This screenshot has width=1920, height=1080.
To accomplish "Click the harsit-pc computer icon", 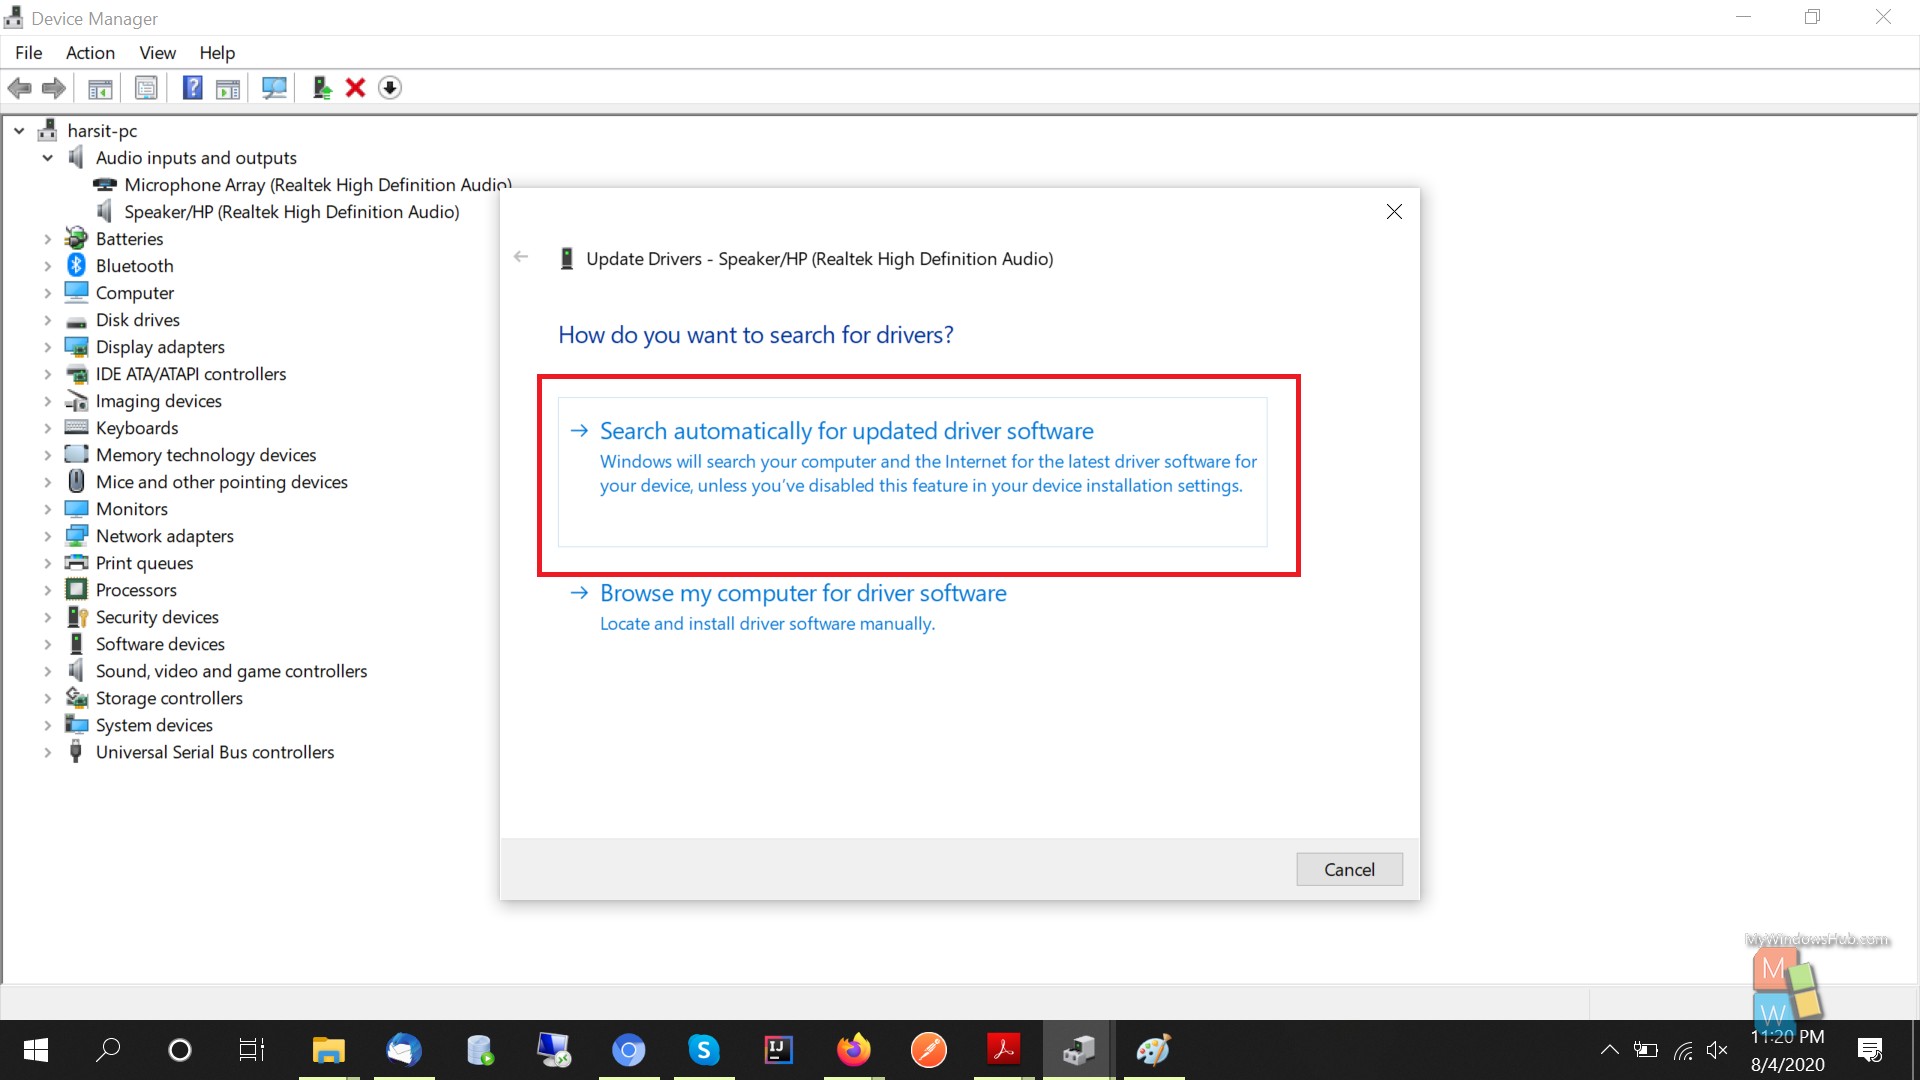I will pyautogui.click(x=47, y=130).
